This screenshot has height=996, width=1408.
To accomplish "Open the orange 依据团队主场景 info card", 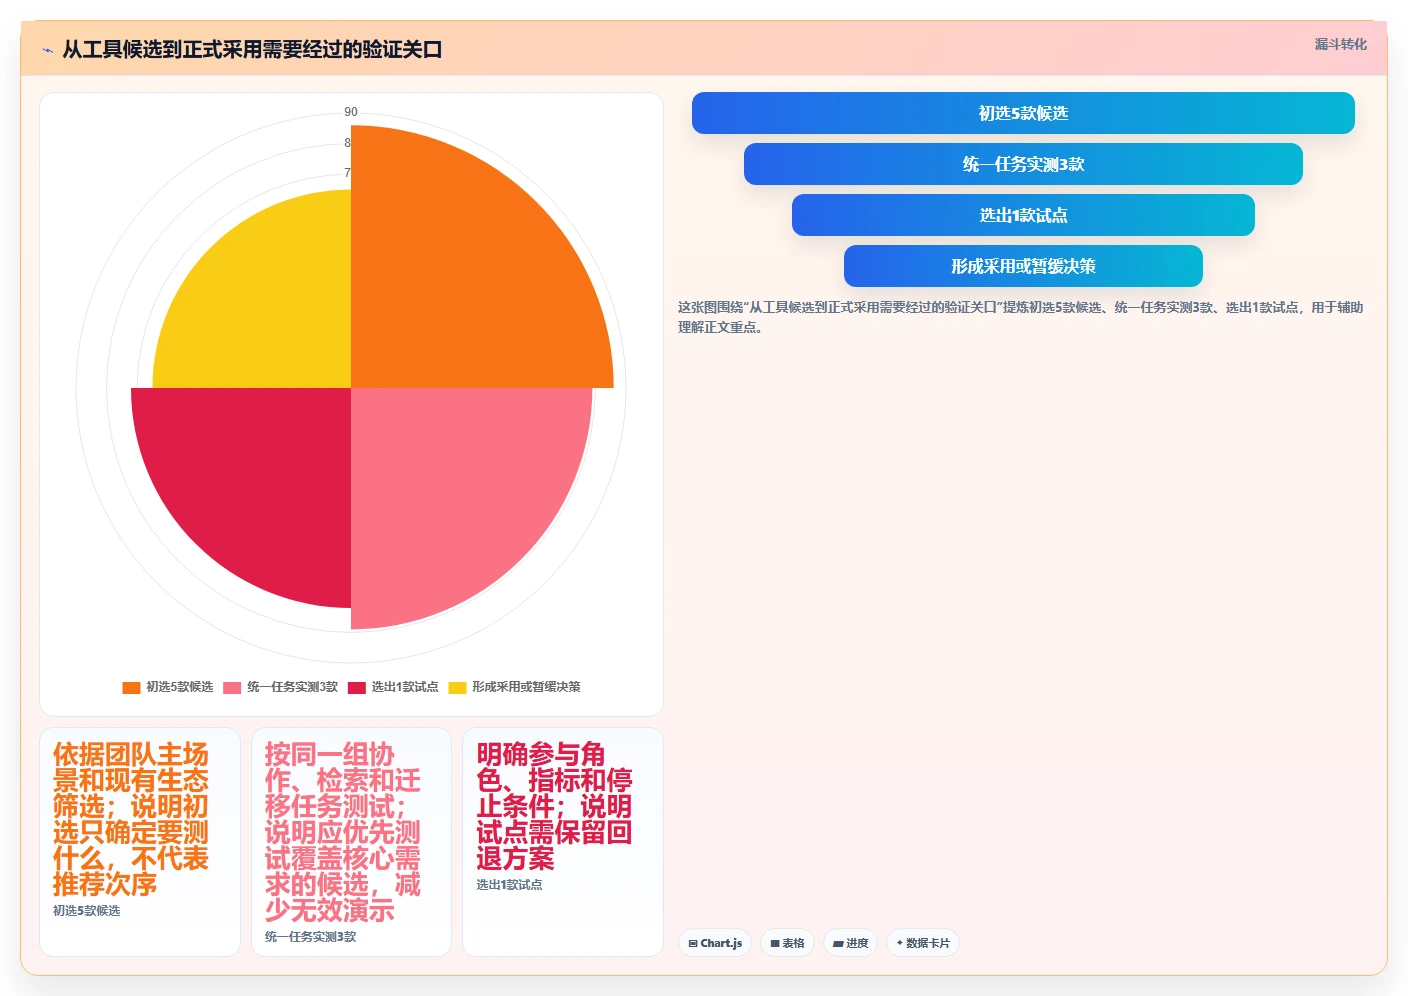I will pyautogui.click(x=140, y=842).
